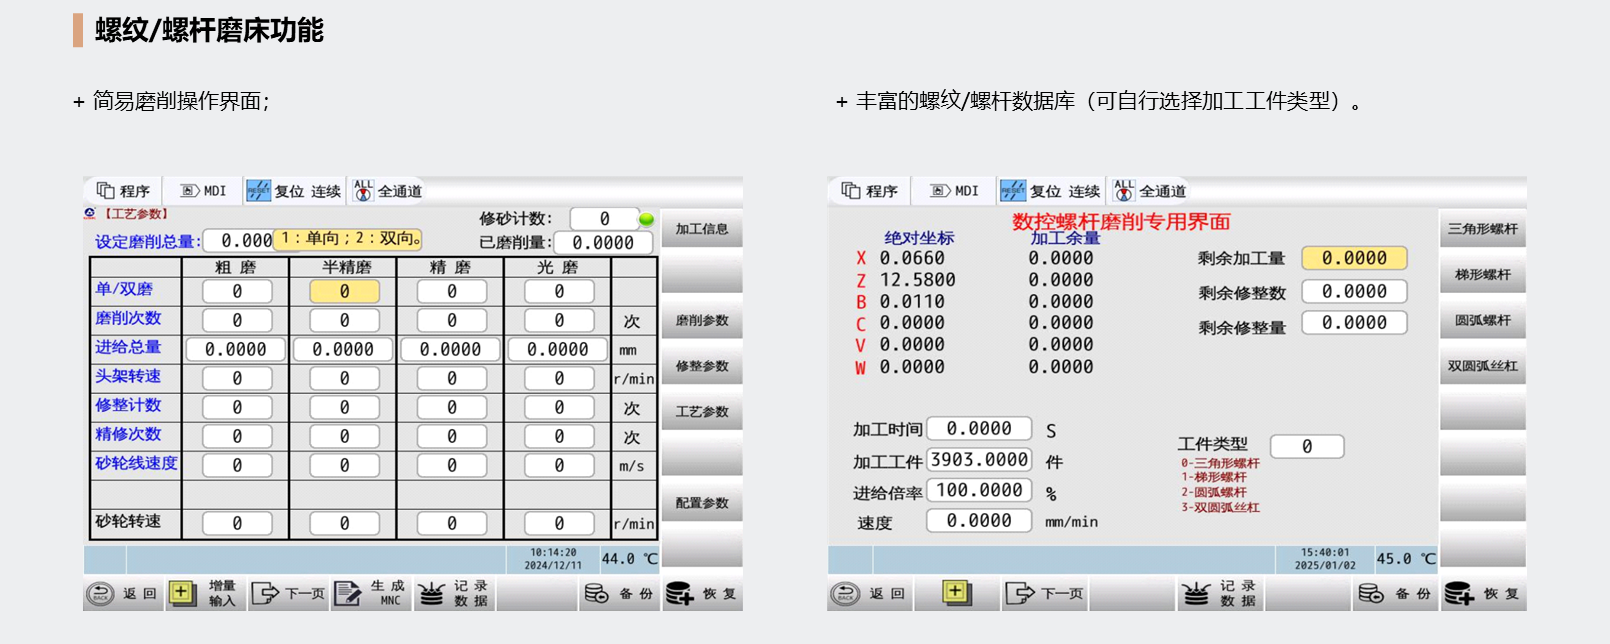1610x644 pixels.
Task: Select the highlighted 半精磨 单/双磨 field
Action: click(344, 291)
